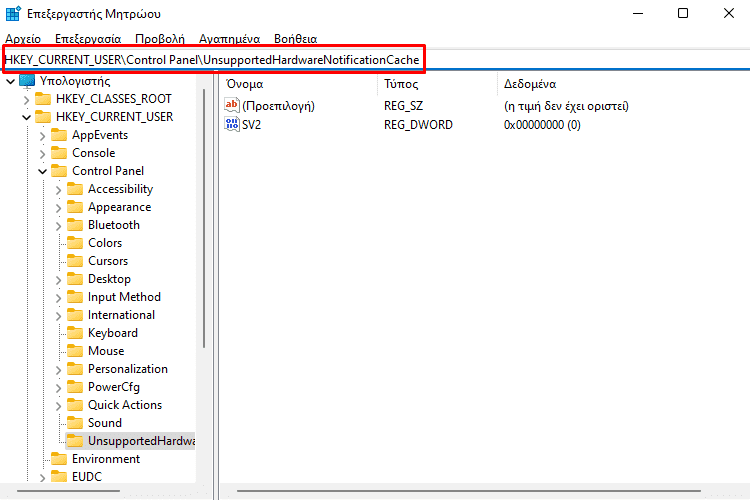Click the Appearance folder icon
Viewport: 750px width, 500px height.
[75, 207]
